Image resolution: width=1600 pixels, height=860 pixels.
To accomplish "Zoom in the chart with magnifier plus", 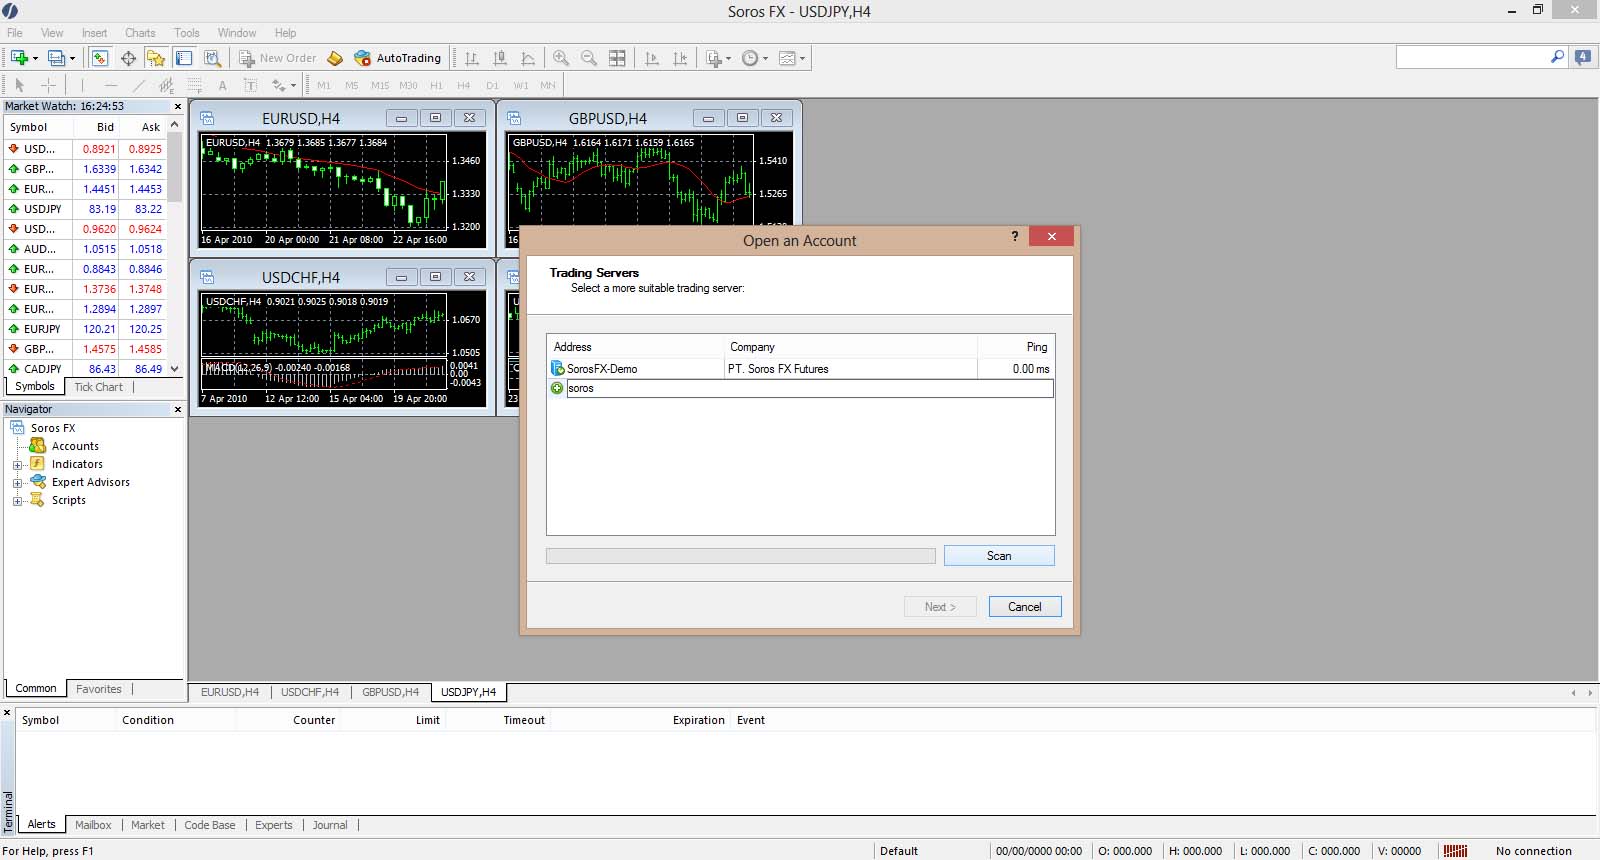I will pyautogui.click(x=561, y=58).
